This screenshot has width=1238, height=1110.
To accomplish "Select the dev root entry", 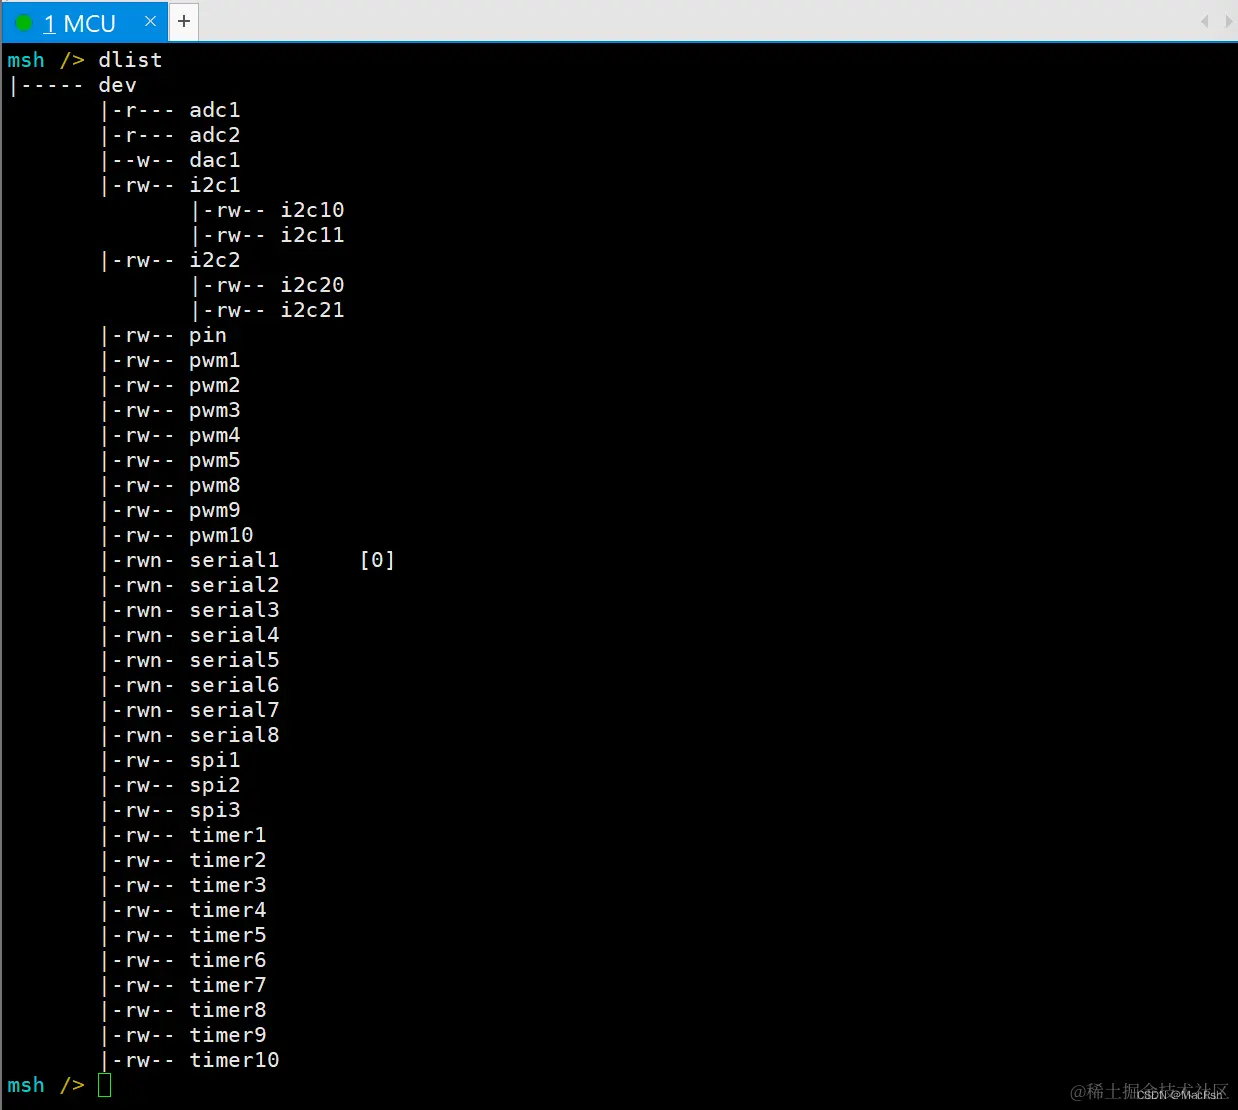I will click(x=118, y=85).
